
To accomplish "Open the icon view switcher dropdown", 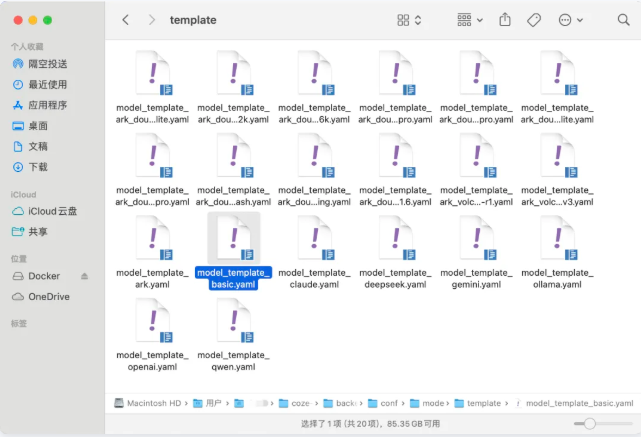I will pyautogui.click(x=409, y=20).
